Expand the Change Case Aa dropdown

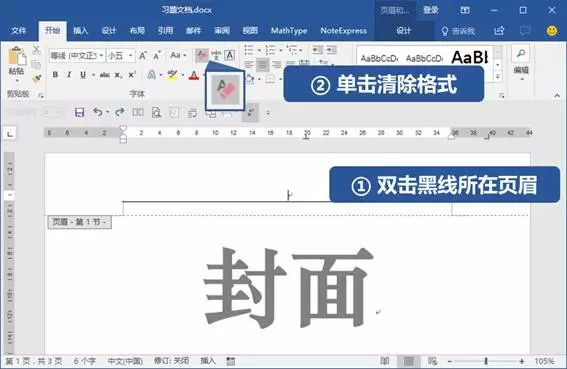click(x=178, y=55)
